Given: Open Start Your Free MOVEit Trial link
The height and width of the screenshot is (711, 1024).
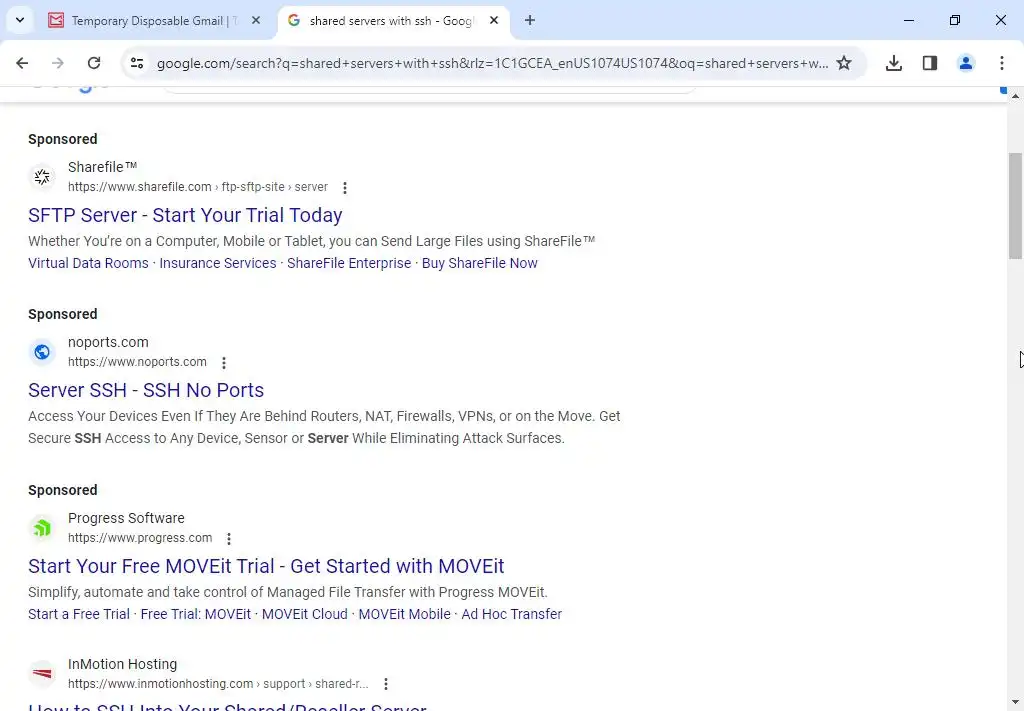Looking at the screenshot, I should [266, 566].
